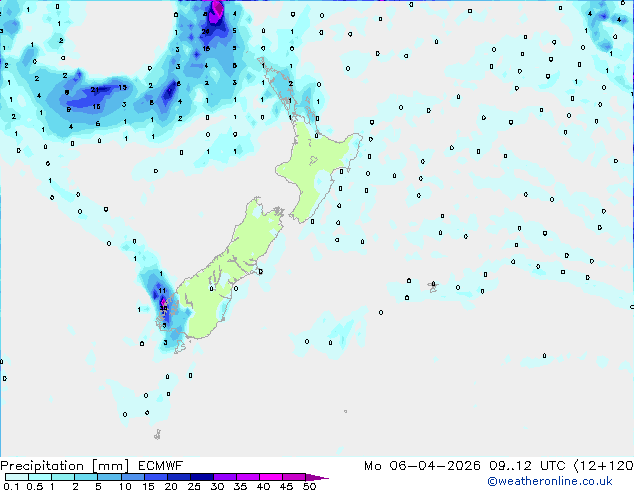Screen dimensions: 634x490
Task: Click the 45–50 mm legend swatch
Action: (294, 477)
